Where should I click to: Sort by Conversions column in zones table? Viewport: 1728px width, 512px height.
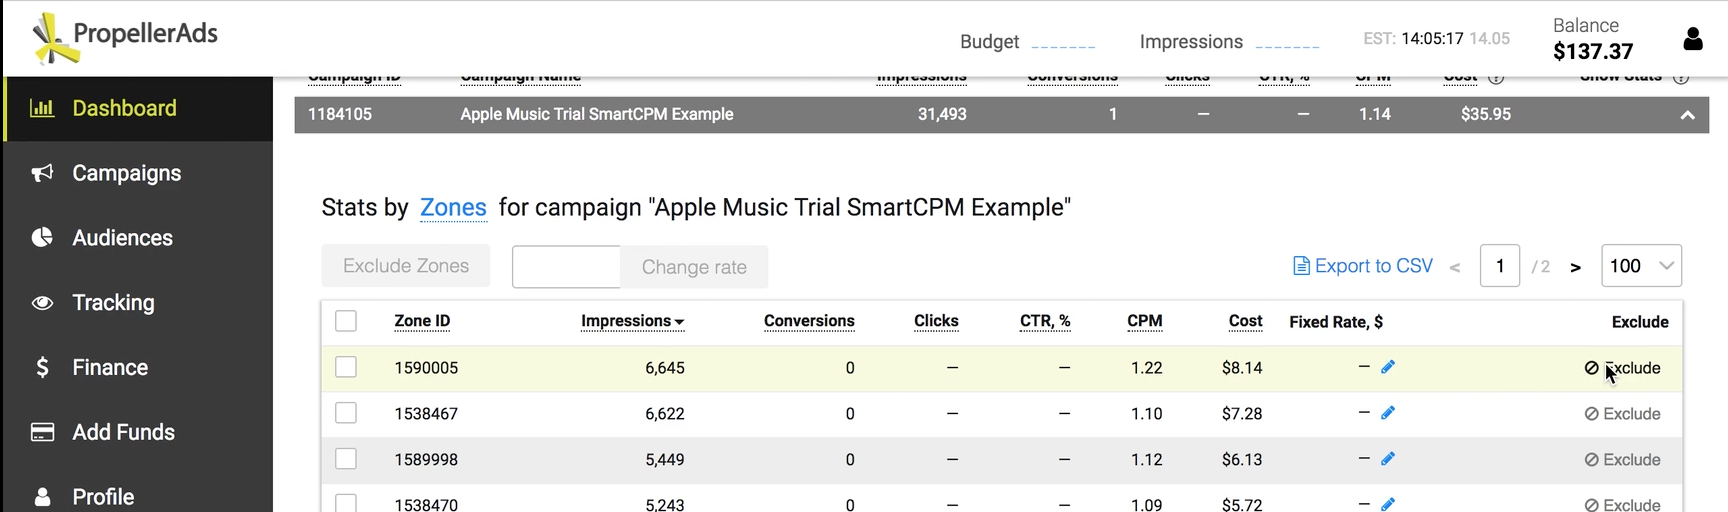809,321
